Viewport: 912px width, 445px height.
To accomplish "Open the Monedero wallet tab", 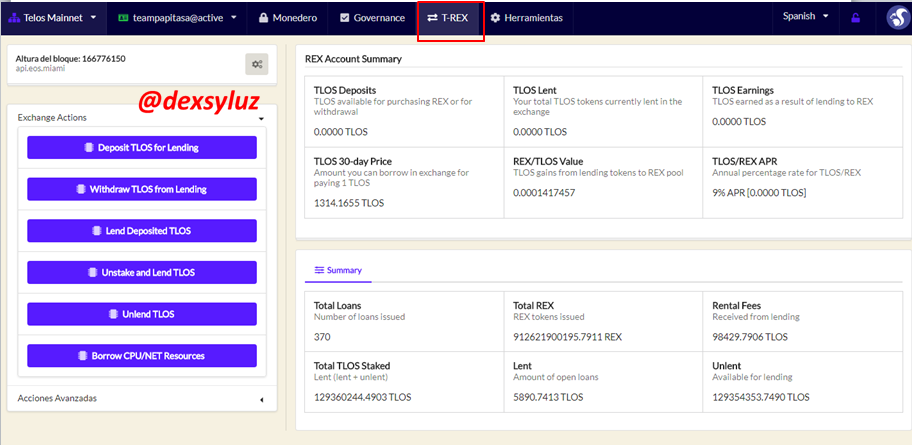I will tap(287, 18).
